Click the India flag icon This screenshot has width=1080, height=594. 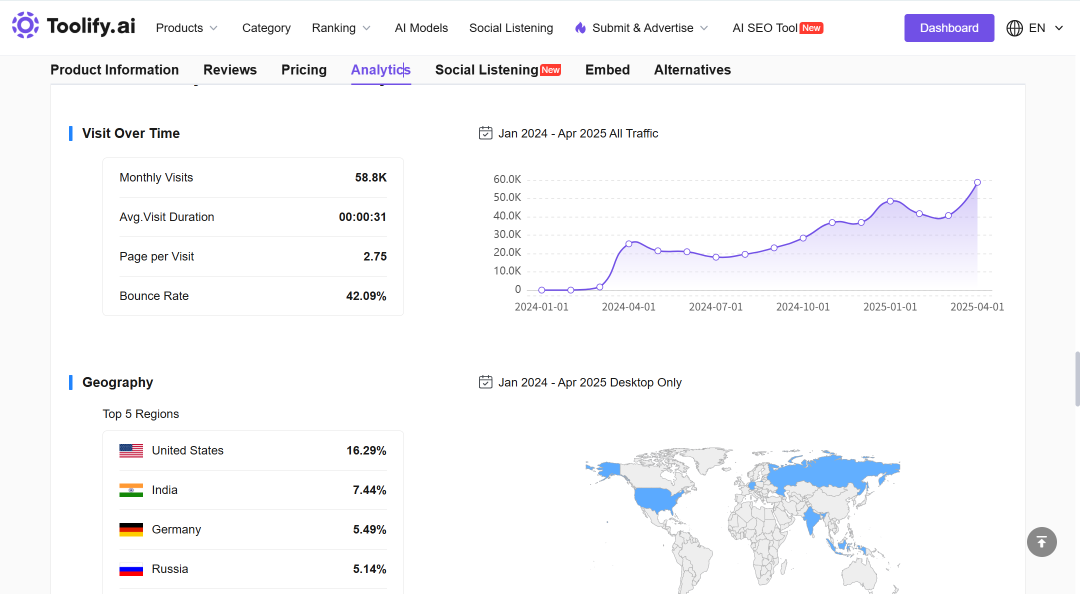(131, 490)
